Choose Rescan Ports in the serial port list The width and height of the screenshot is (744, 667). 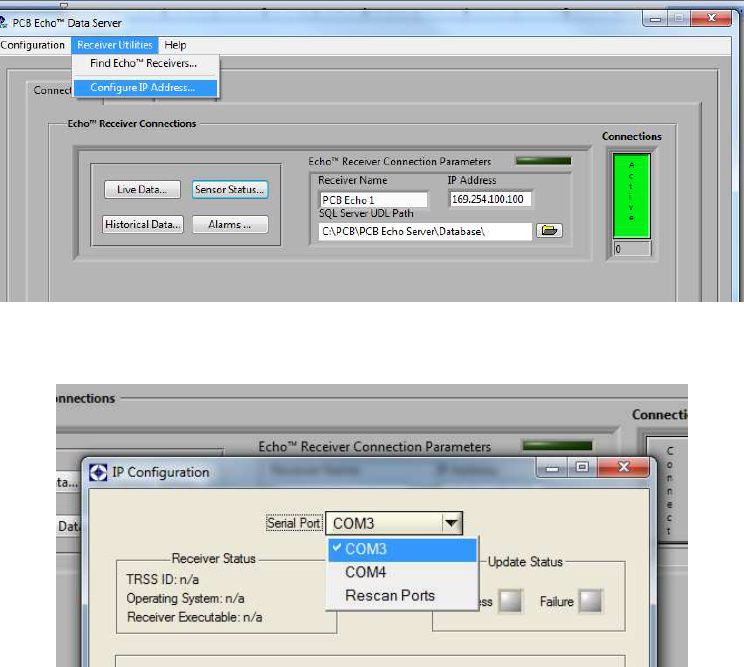402,596
